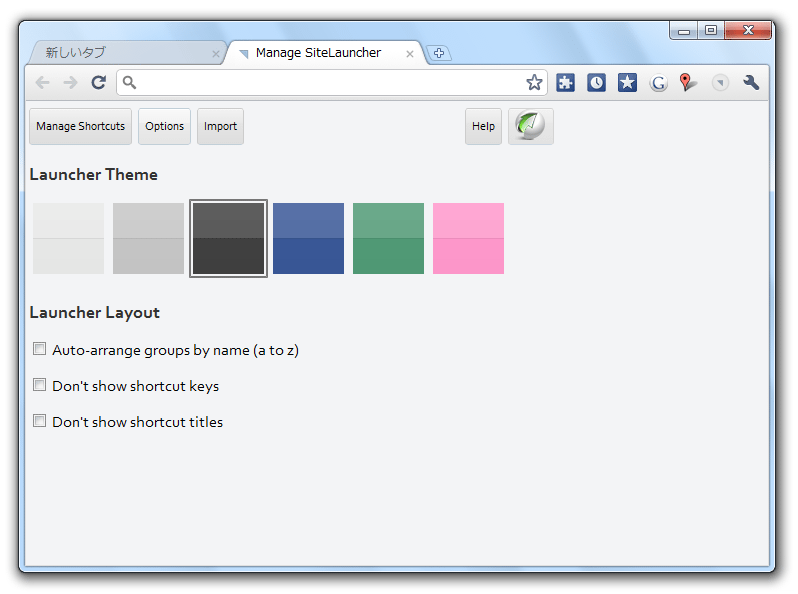
Task: Go back with the browser back arrow
Action: pyautogui.click(x=43, y=82)
